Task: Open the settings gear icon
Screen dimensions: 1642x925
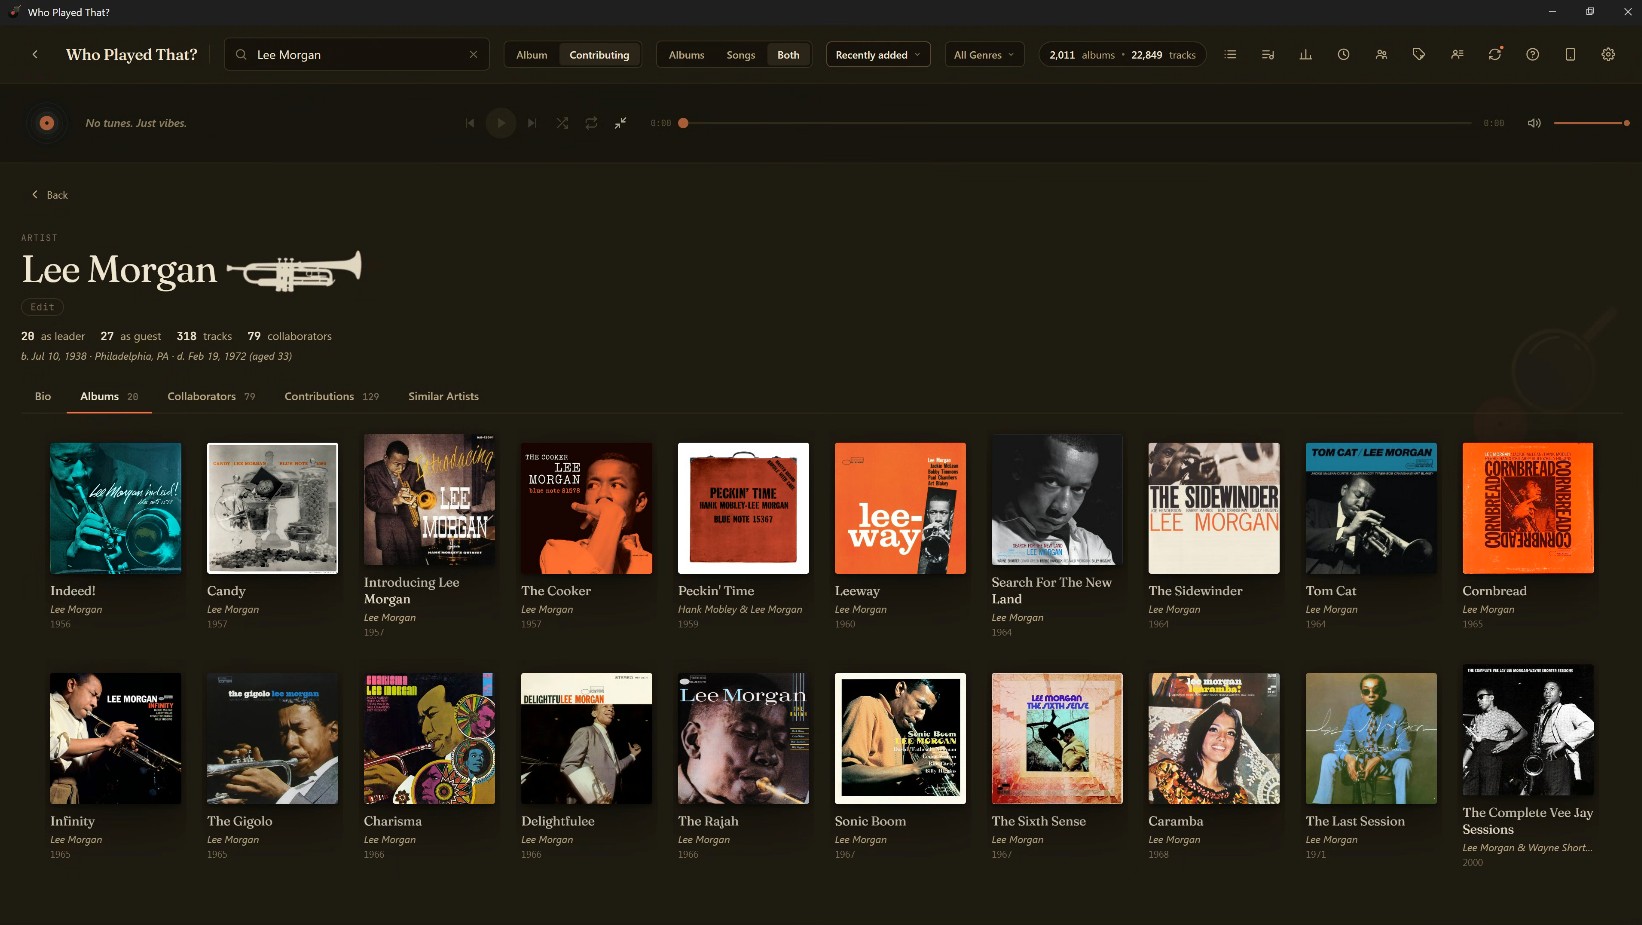Action: [x=1608, y=54]
